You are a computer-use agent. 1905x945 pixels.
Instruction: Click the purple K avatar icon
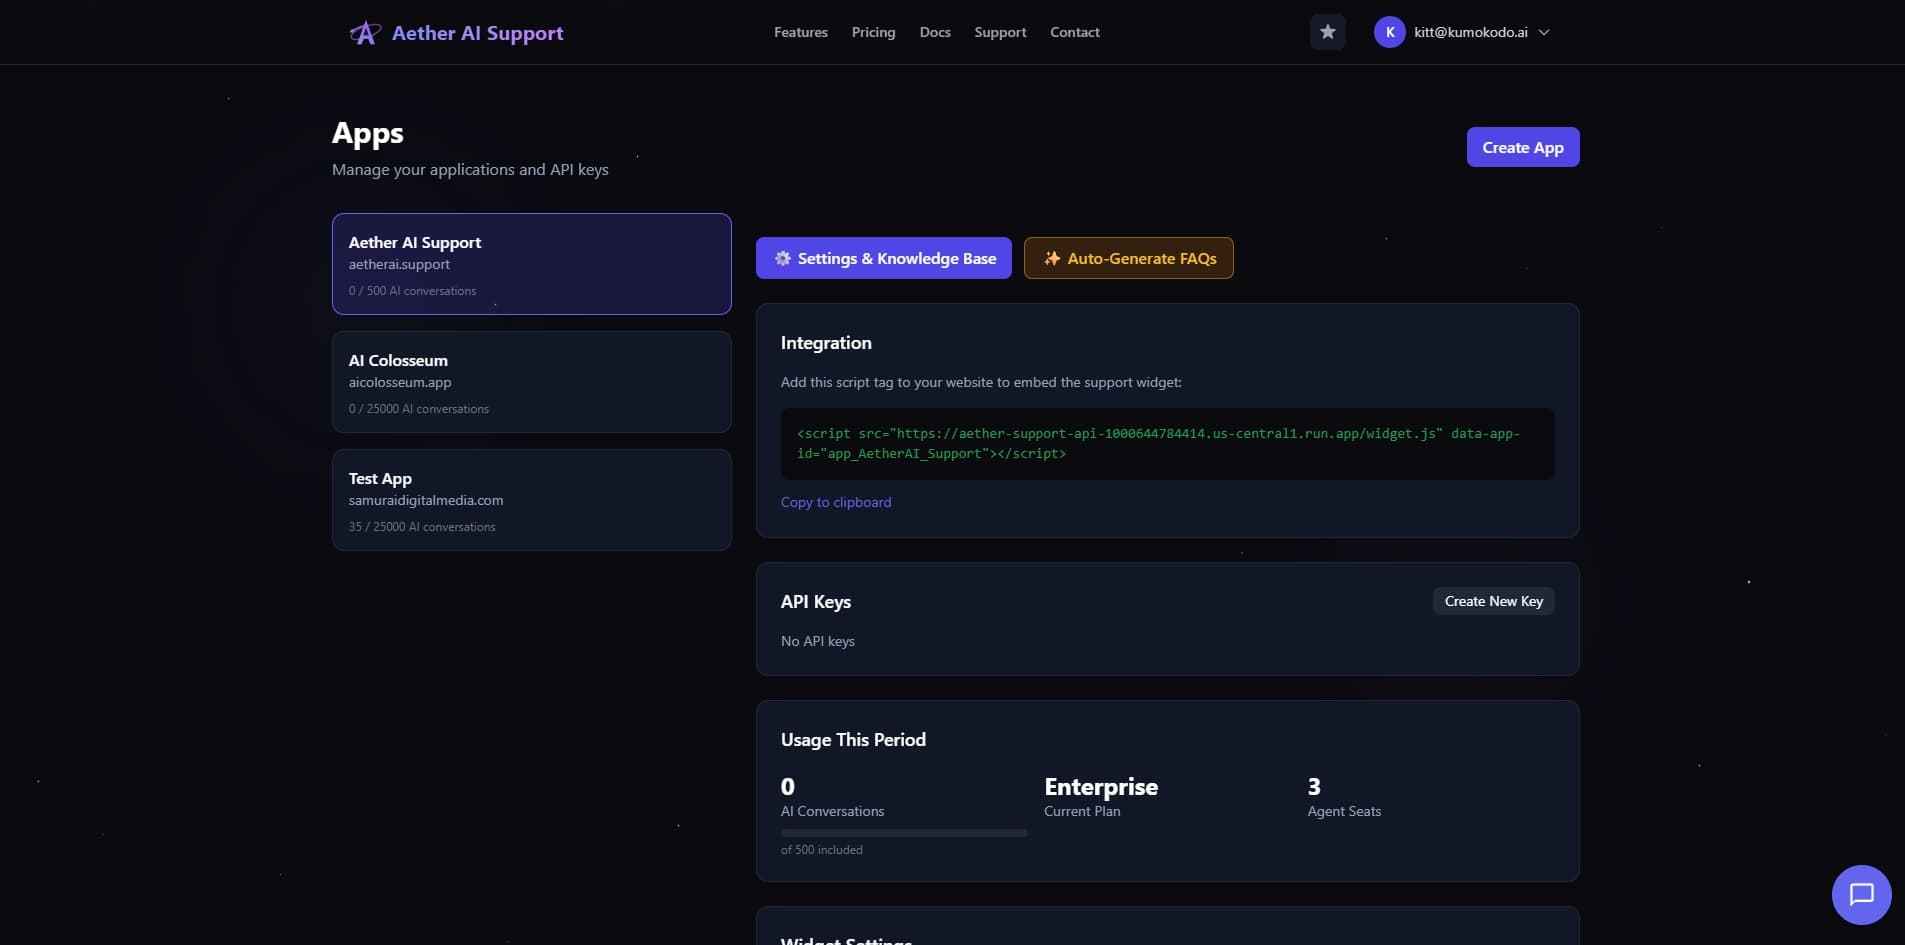coord(1390,31)
